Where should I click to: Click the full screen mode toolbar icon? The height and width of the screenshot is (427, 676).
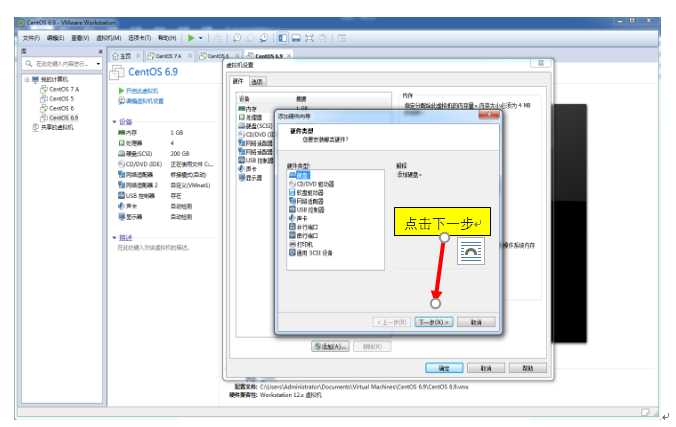309,38
